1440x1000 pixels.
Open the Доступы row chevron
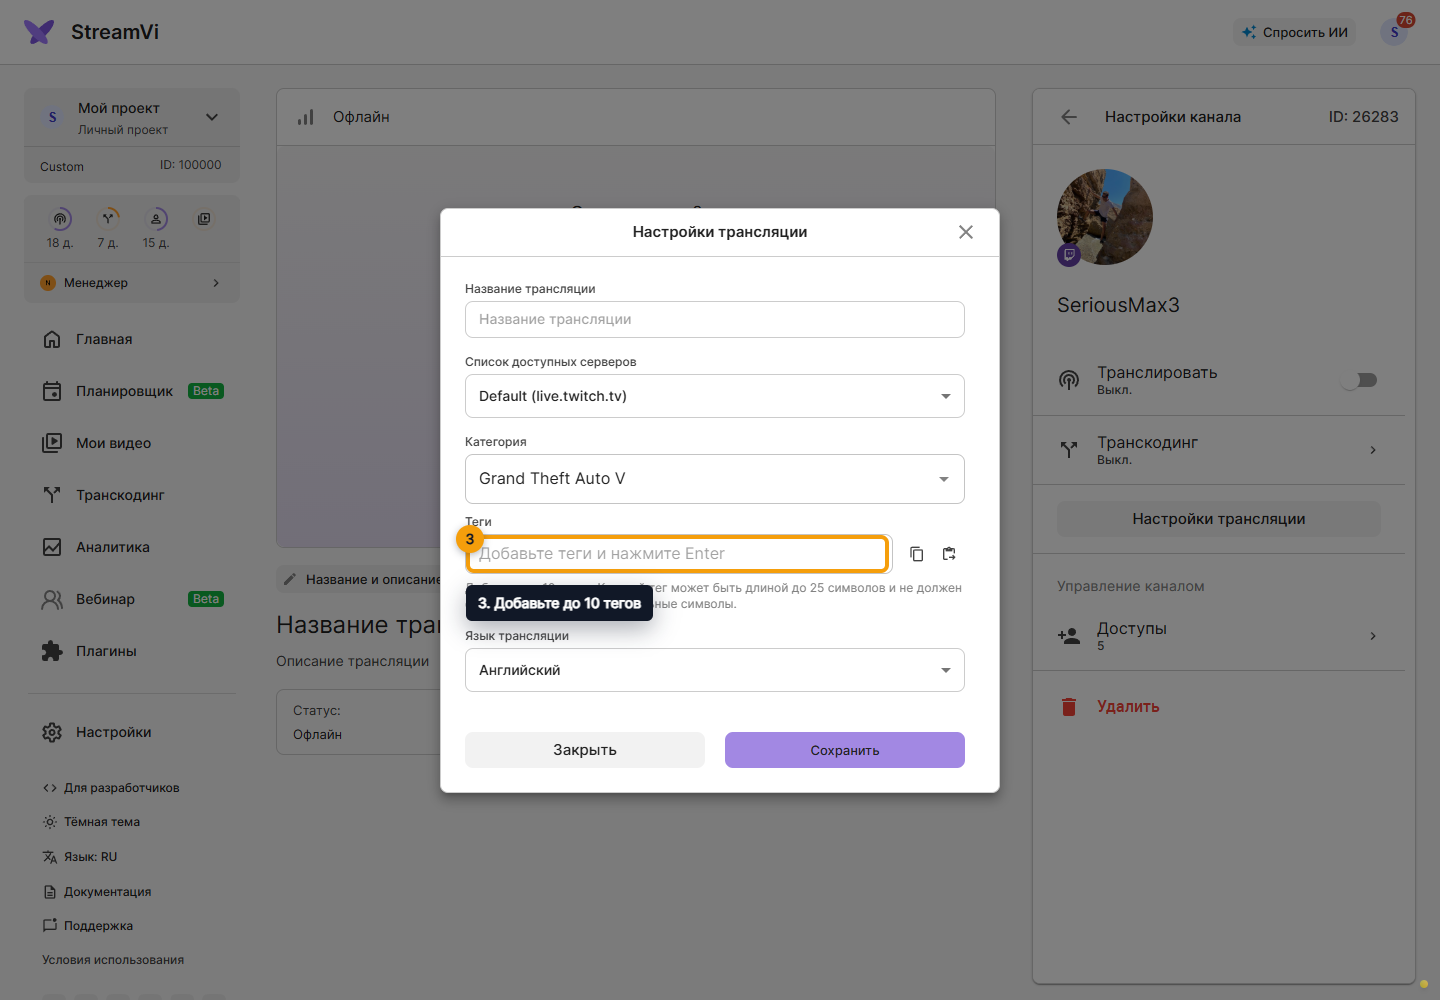[1373, 636]
